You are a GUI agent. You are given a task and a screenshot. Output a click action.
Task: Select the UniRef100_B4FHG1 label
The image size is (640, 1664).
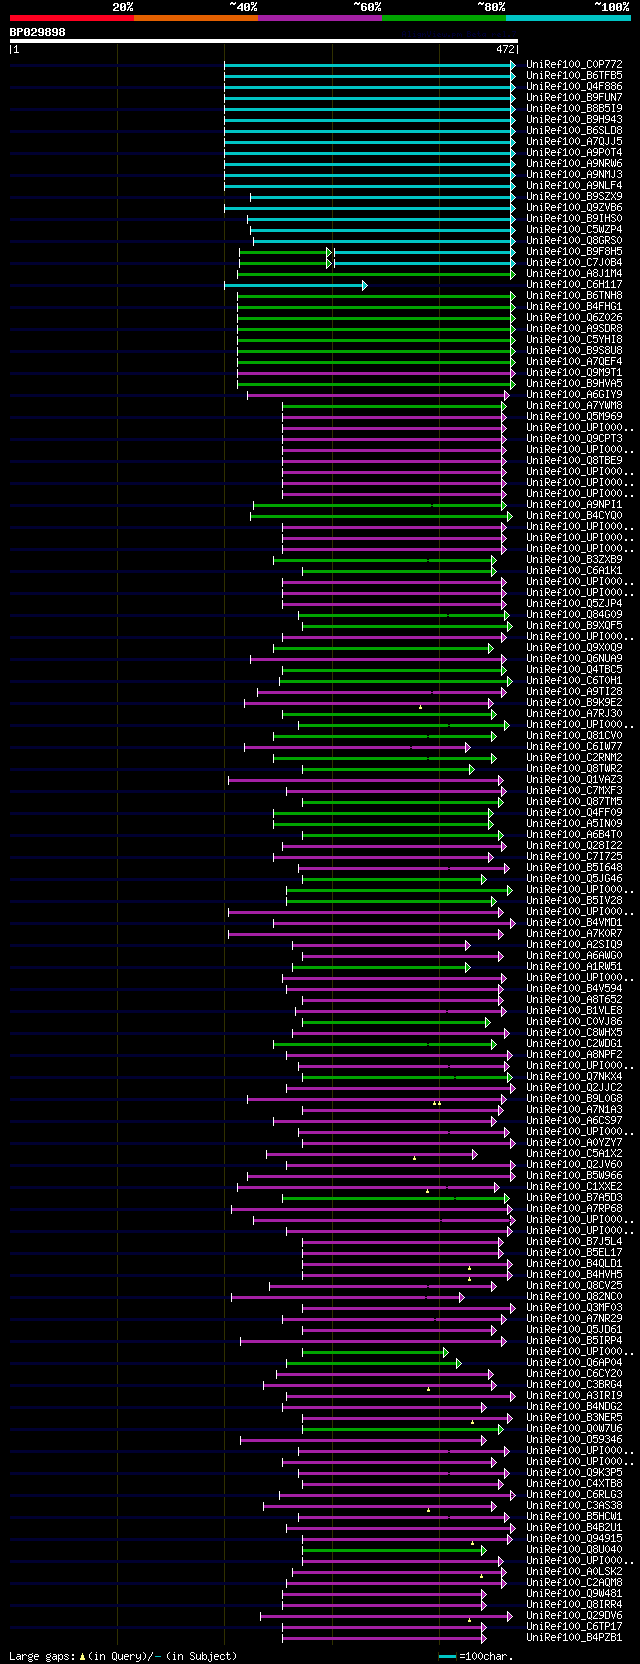pyautogui.click(x=574, y=306)
